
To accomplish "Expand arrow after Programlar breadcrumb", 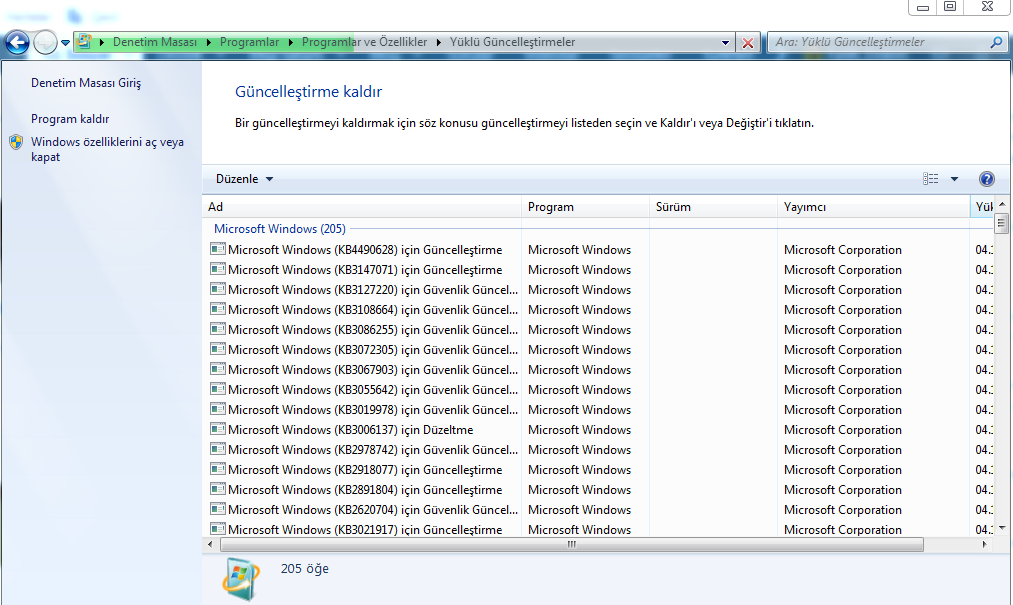I will point(291,43).
